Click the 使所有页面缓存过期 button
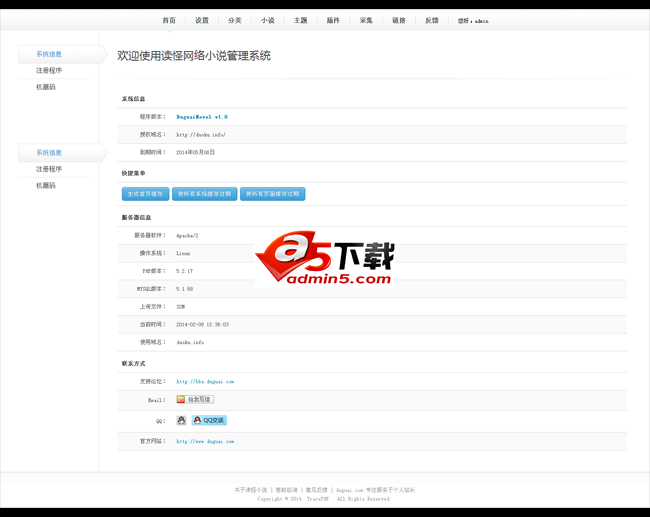 coord(273,194)
